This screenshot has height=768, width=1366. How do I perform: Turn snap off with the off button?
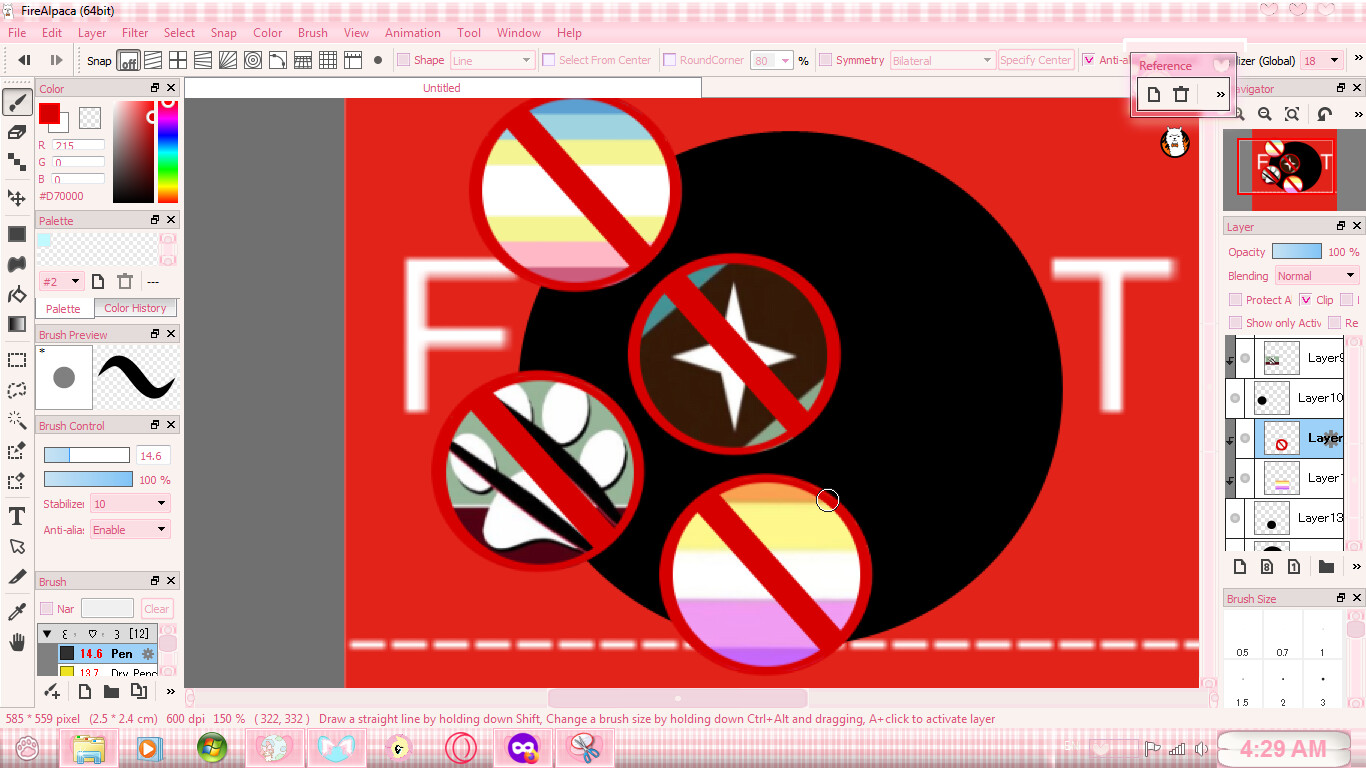point(128,61)
